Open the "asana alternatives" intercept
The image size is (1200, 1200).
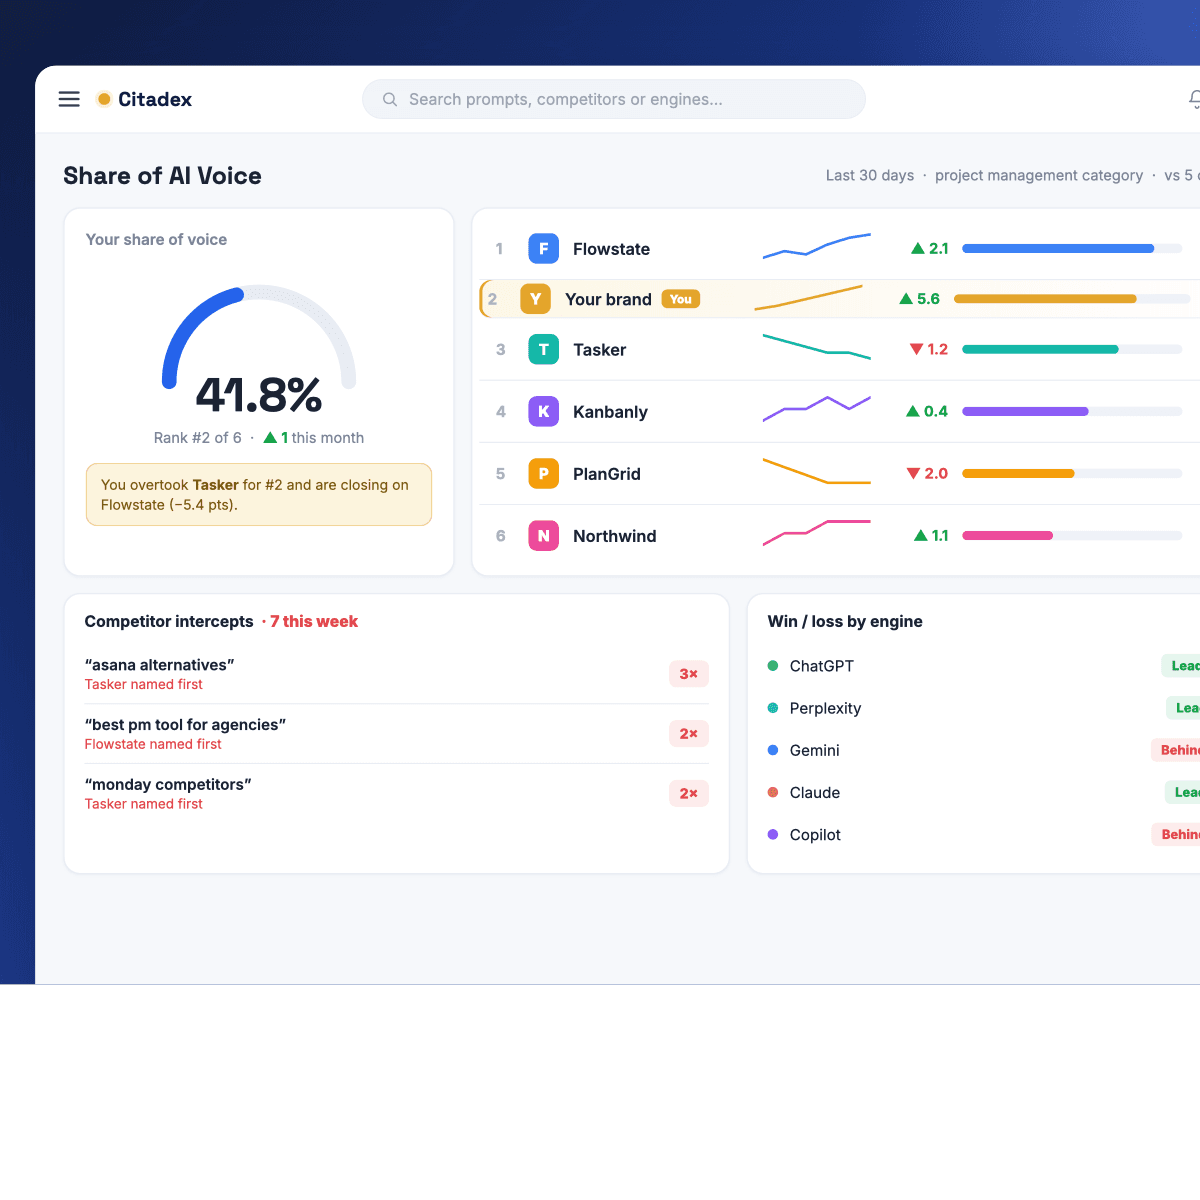coord(396,674)
